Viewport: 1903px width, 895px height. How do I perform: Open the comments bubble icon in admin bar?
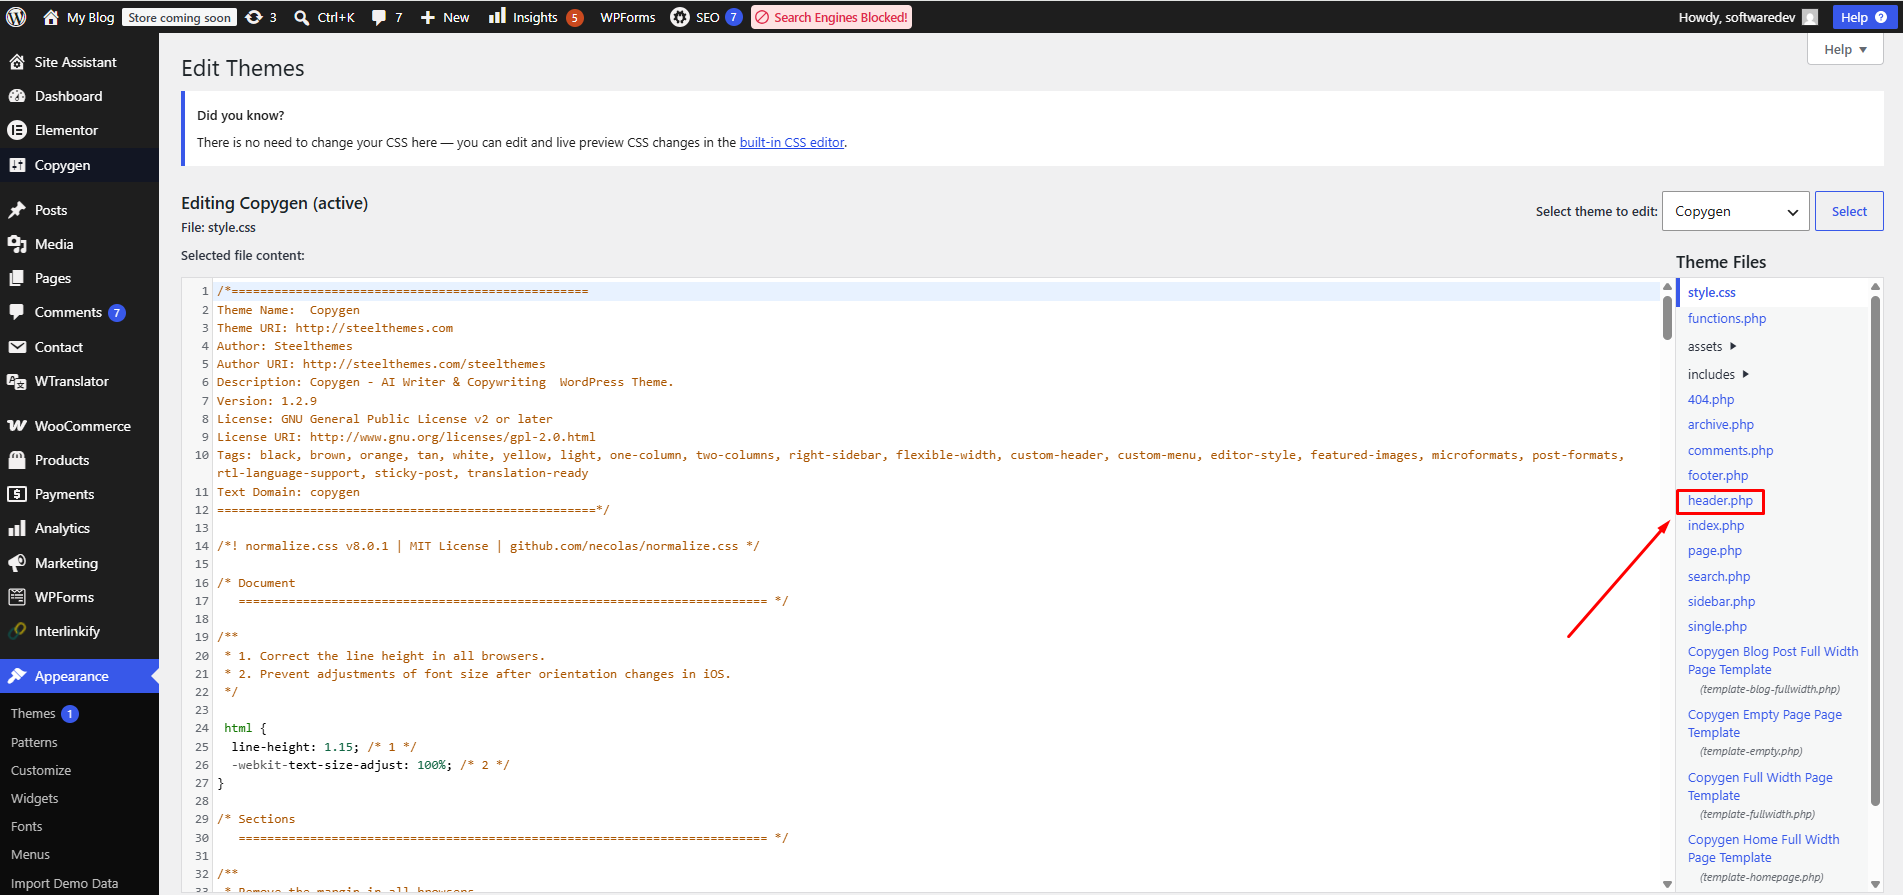pyautogui.click(x=379, y=17)
